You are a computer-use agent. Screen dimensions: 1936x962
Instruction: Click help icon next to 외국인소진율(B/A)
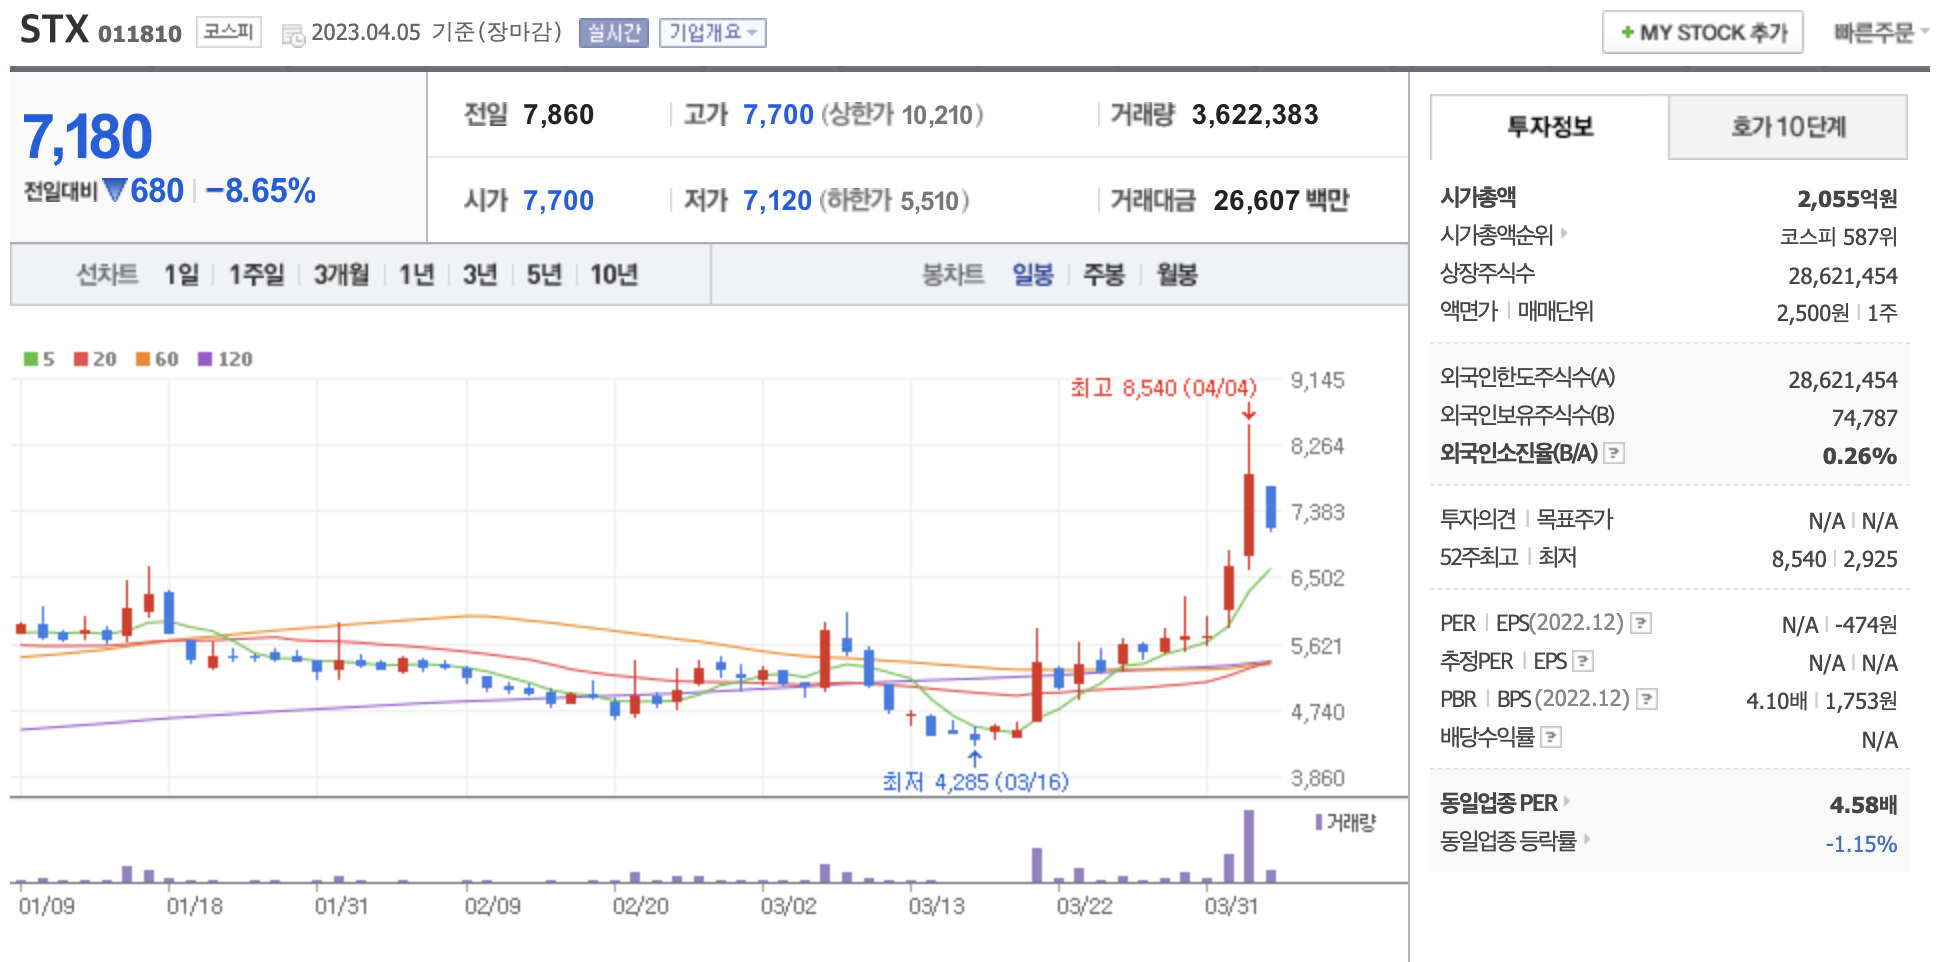[1614, 454]
